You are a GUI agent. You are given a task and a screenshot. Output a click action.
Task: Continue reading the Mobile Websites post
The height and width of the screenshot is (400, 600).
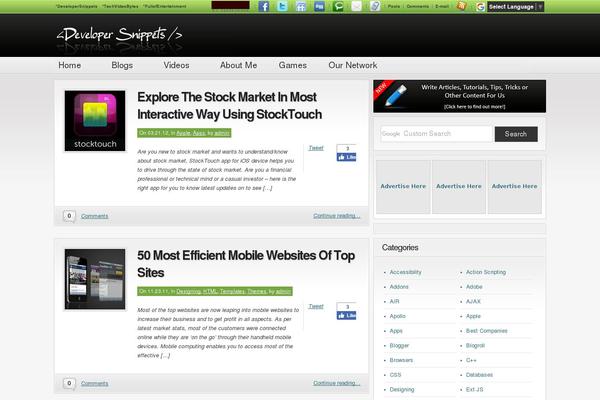pyautogui.click(x=337, y=383)
